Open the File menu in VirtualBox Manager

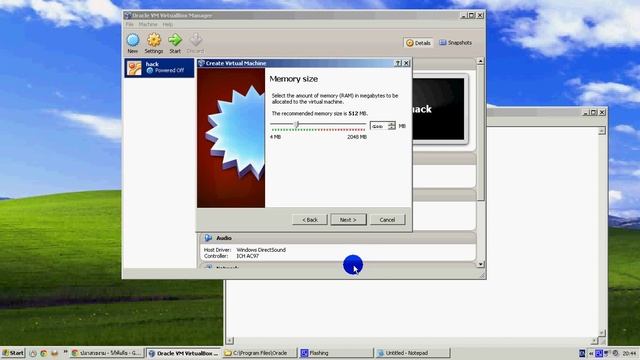129,24
